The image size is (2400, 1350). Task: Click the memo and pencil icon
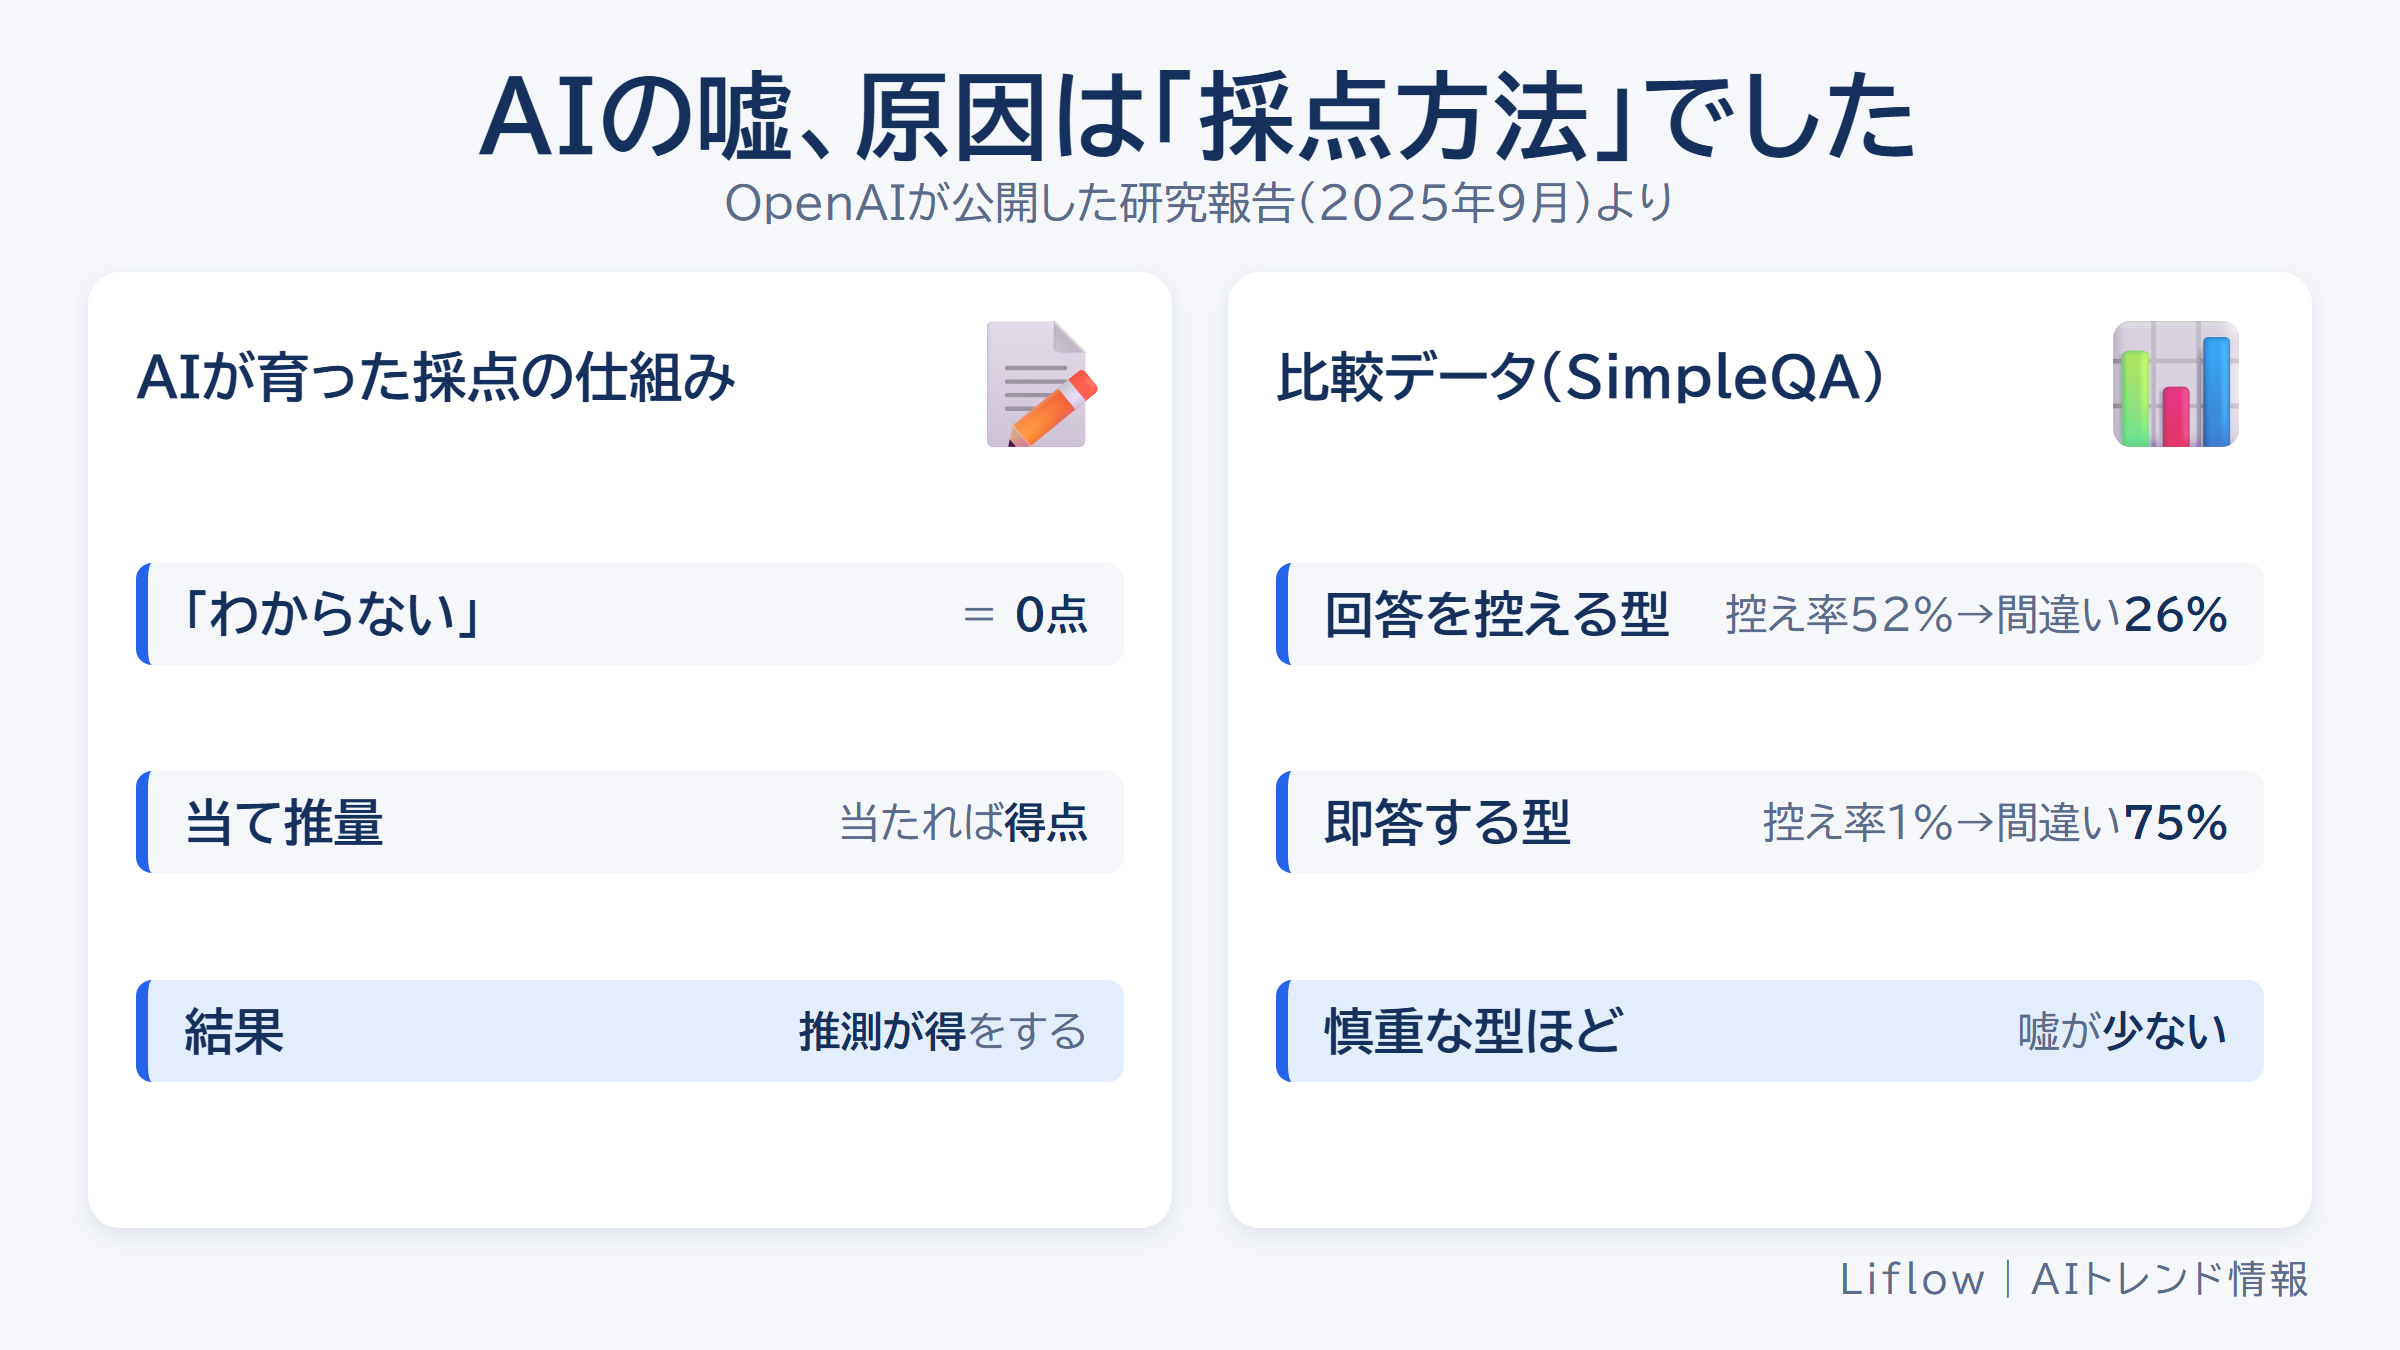(x=1041, y=384)
